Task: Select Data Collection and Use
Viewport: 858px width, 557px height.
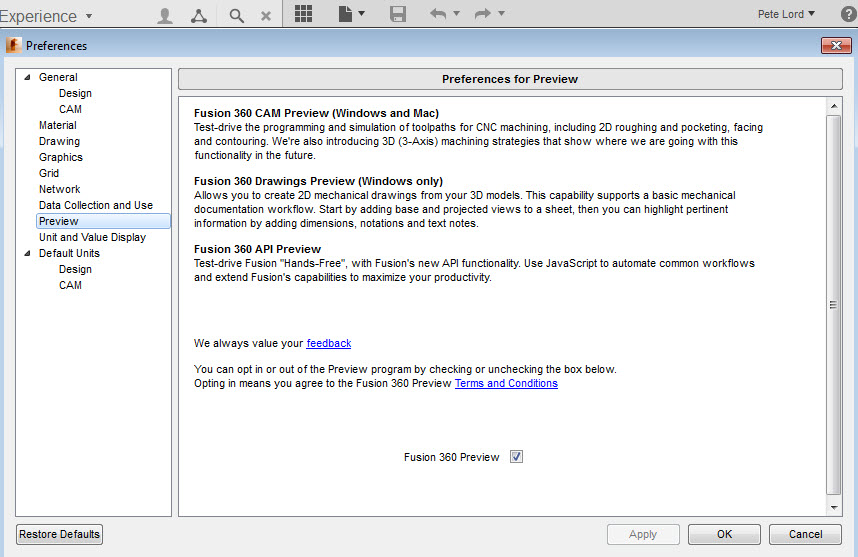Action: [x=96, y=205]
